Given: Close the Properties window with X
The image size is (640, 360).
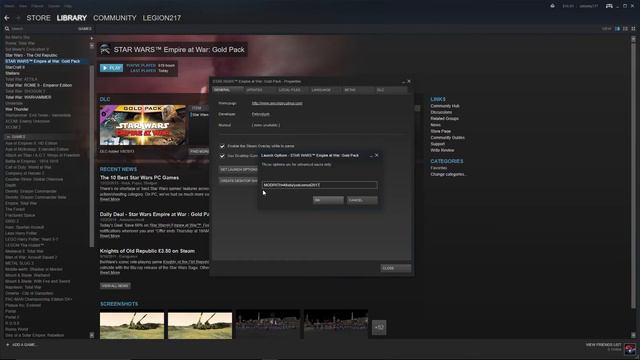Looking at the screenshot, I should (x=409, y=82).
